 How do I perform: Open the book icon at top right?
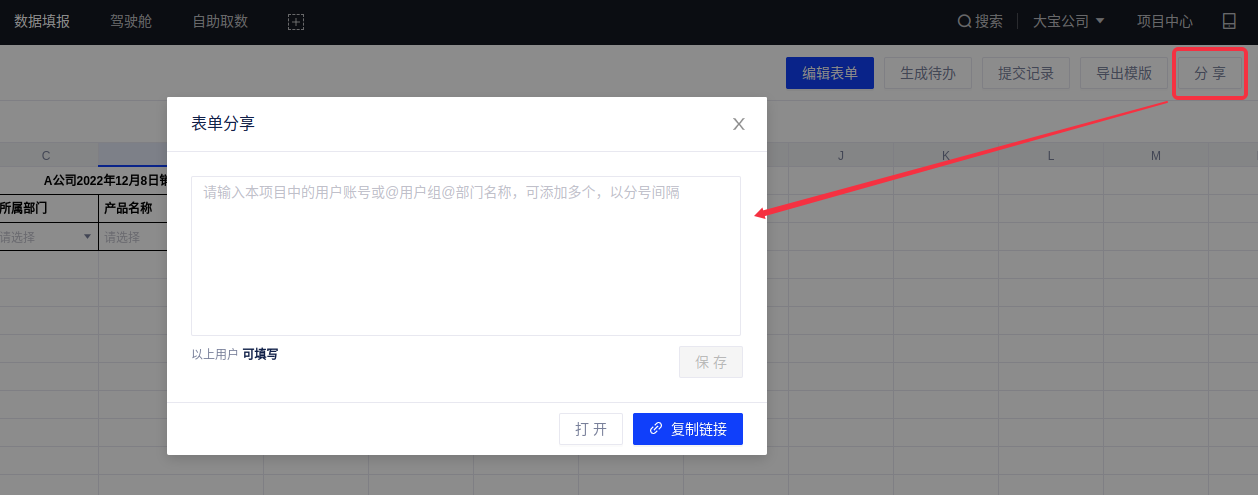(1229, 21)
